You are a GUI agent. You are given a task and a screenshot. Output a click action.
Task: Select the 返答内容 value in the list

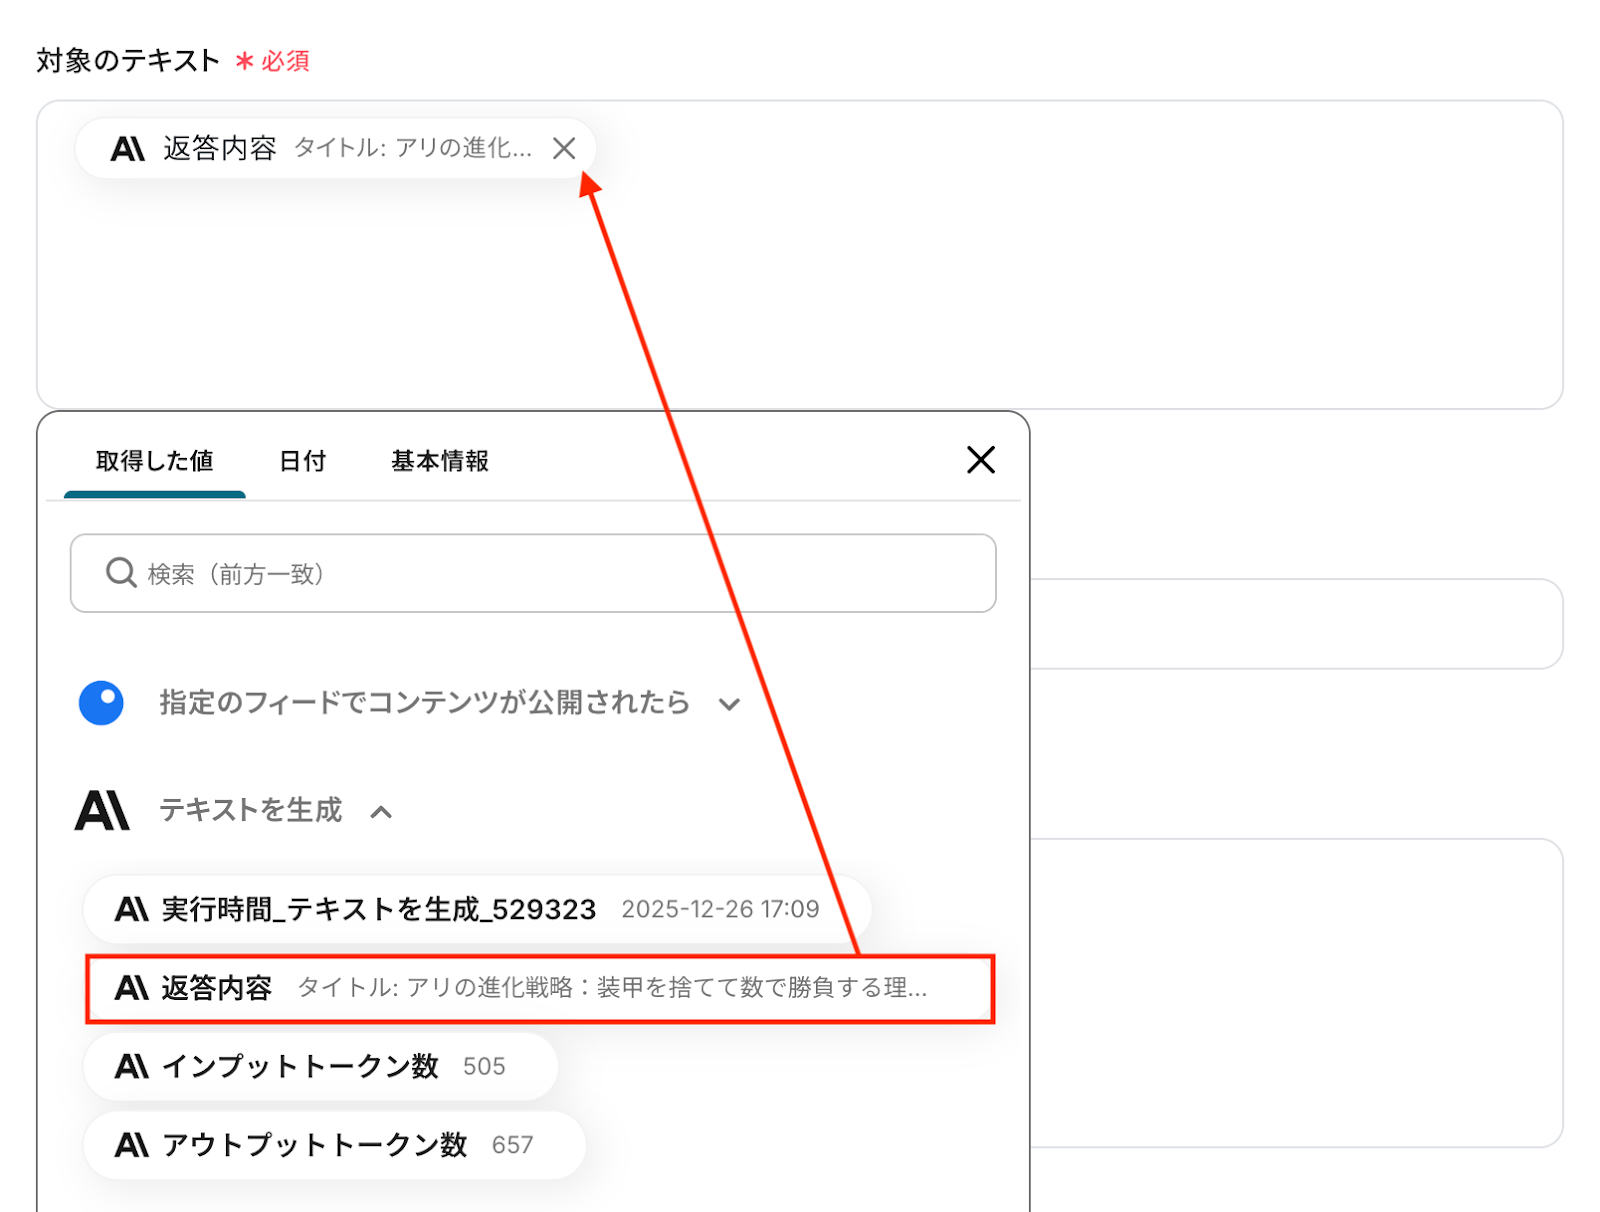(540, 988)
